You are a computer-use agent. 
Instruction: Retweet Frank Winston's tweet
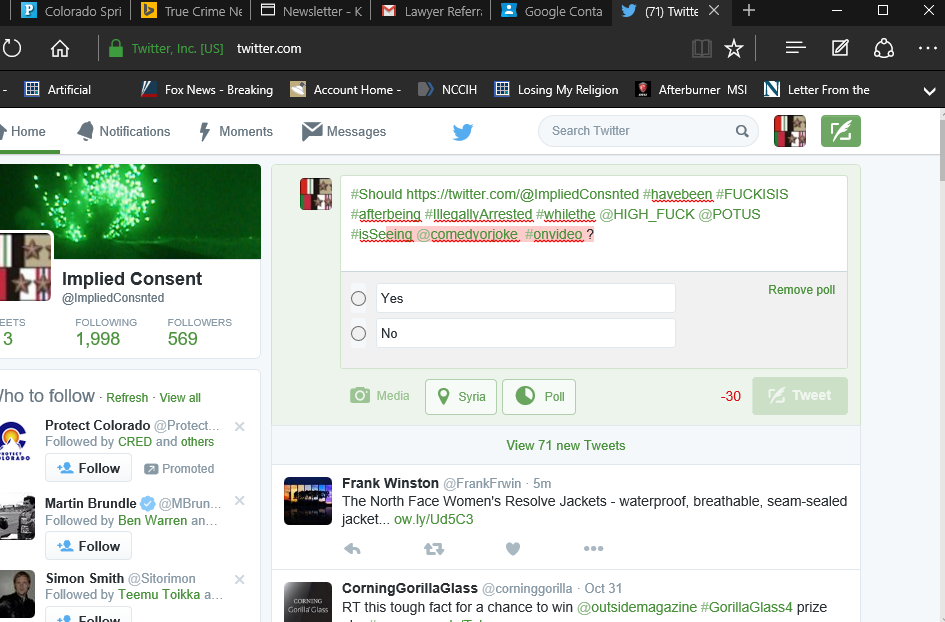[x=434, y=548]
